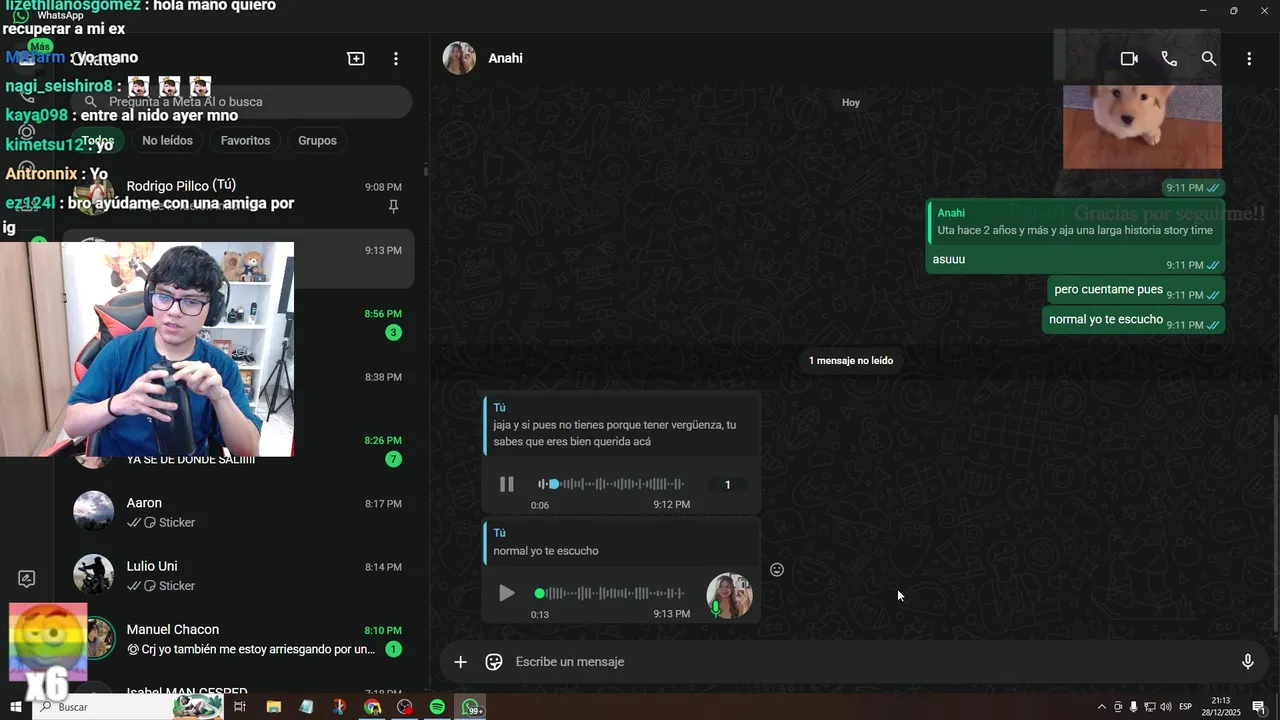This screenshot has width=1280, height=720.
Task: Click Aaron's profile picture in chat list
Action: (94, 511)
